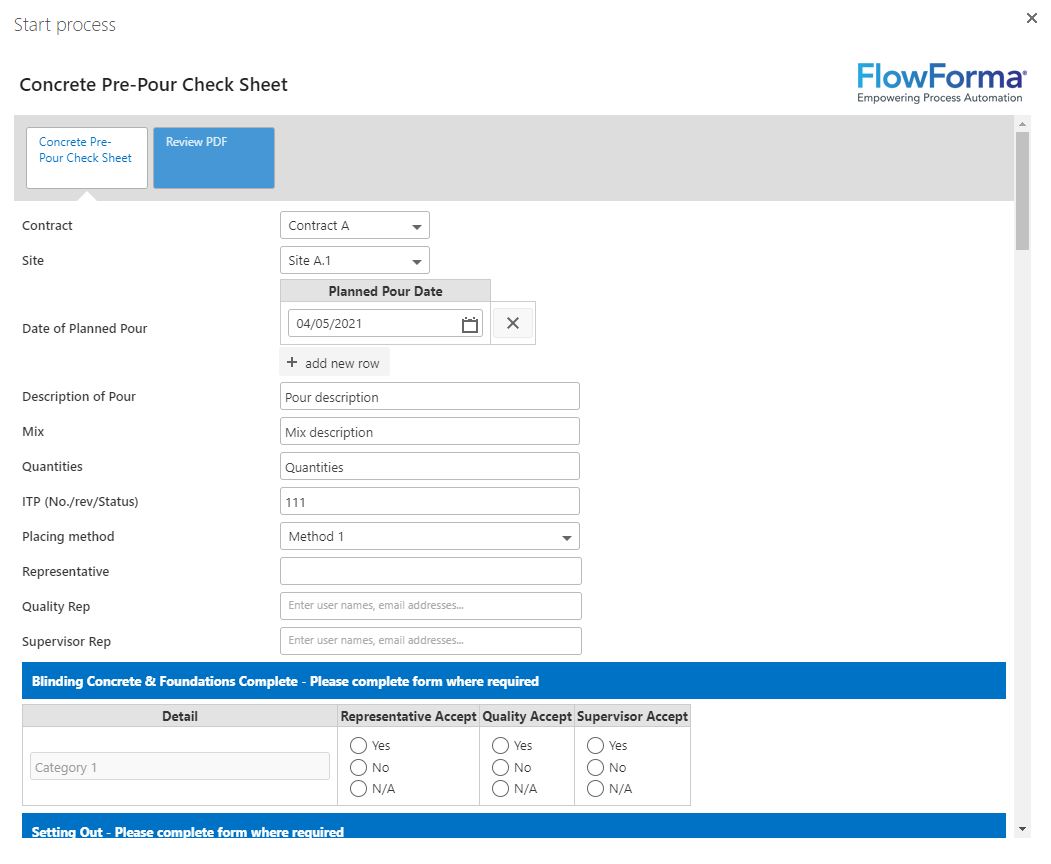Open the Contract dropdown
This screenshot has height=864, width=1051.
(x=355, y=225)
